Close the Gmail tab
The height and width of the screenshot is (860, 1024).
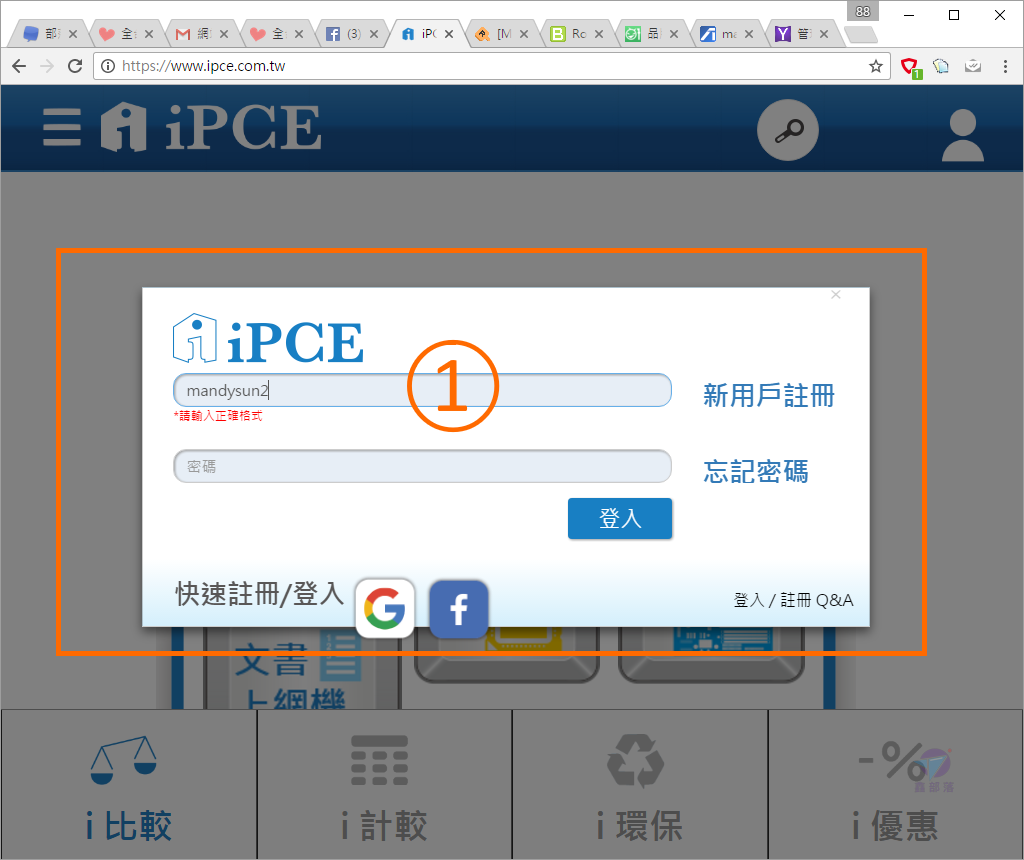click(224, 34)
